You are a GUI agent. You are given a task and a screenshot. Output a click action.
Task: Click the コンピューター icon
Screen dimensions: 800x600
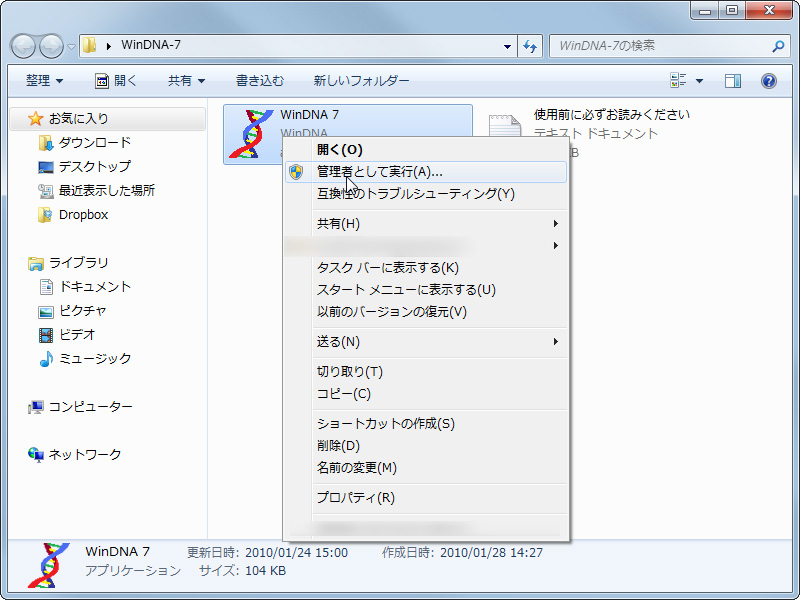click(x=35, y=407)
